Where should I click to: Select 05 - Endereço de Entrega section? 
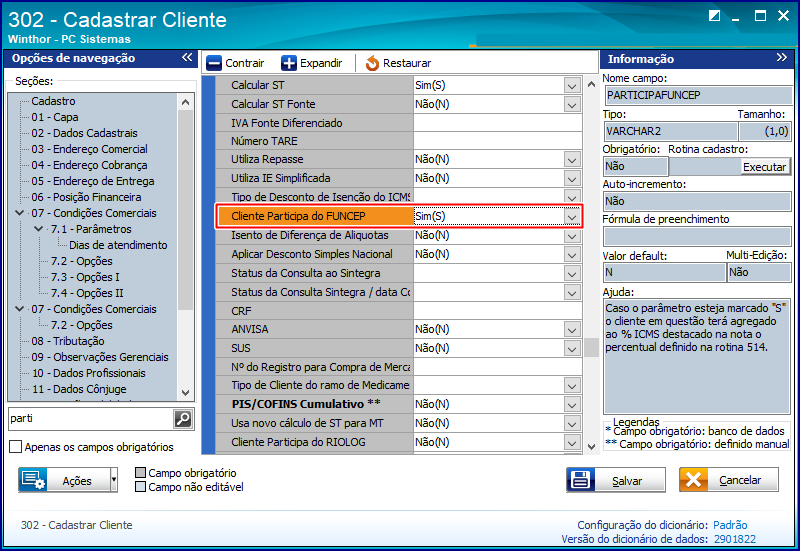click(x=92, y=181)
